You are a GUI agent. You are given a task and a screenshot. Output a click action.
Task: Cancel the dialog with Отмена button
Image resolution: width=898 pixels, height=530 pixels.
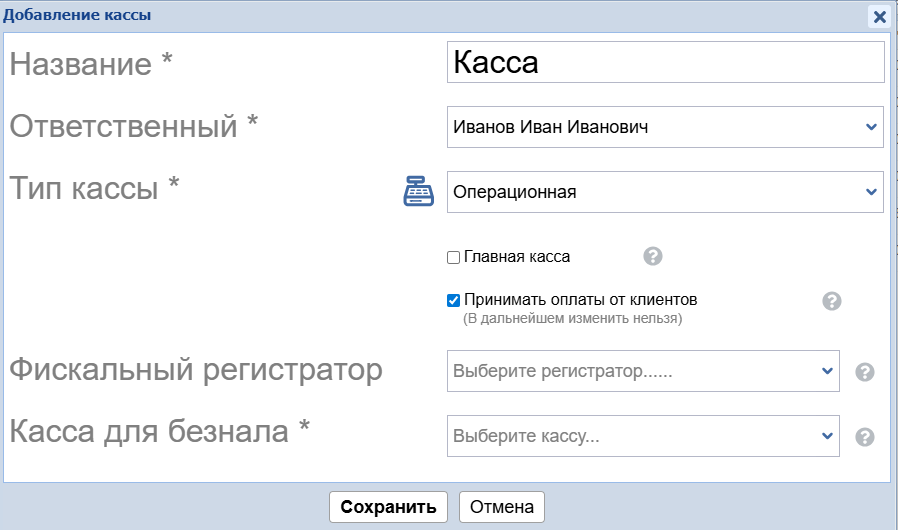[502, 507]
